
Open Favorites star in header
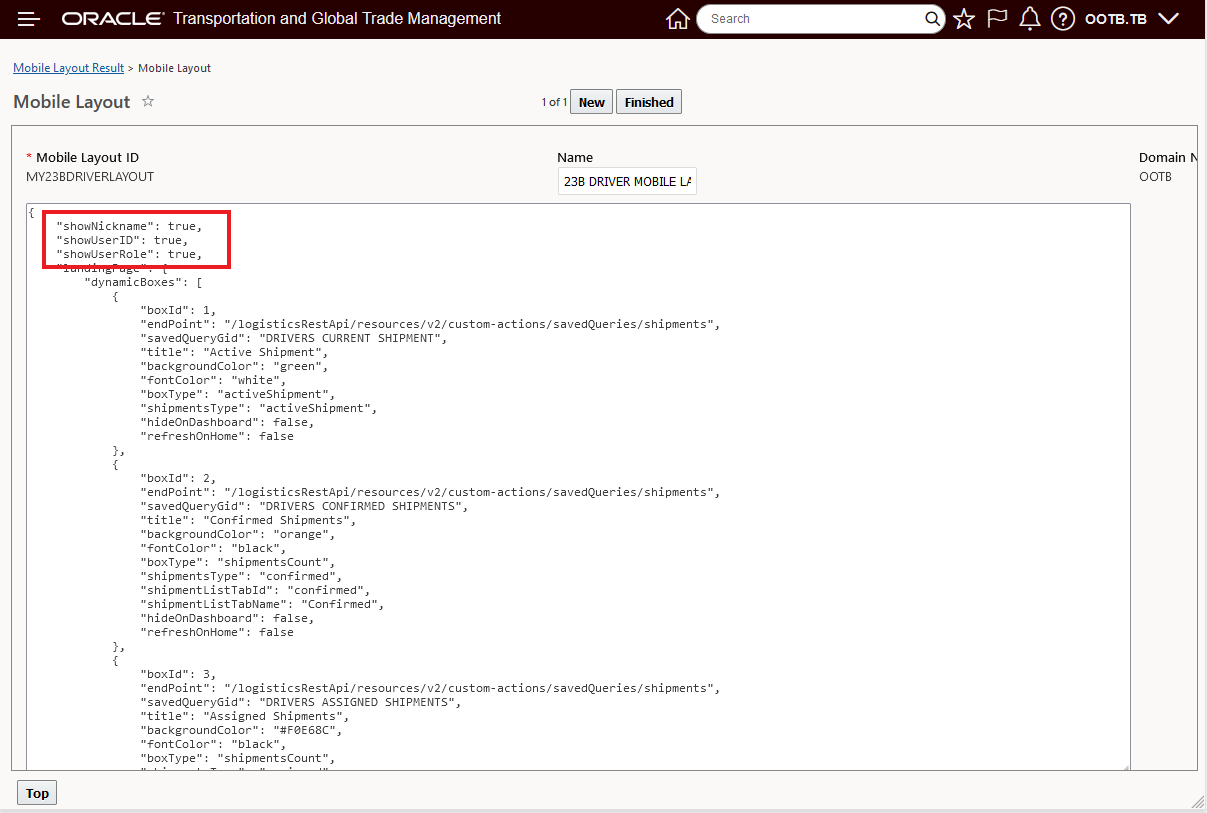coord(964,19)
